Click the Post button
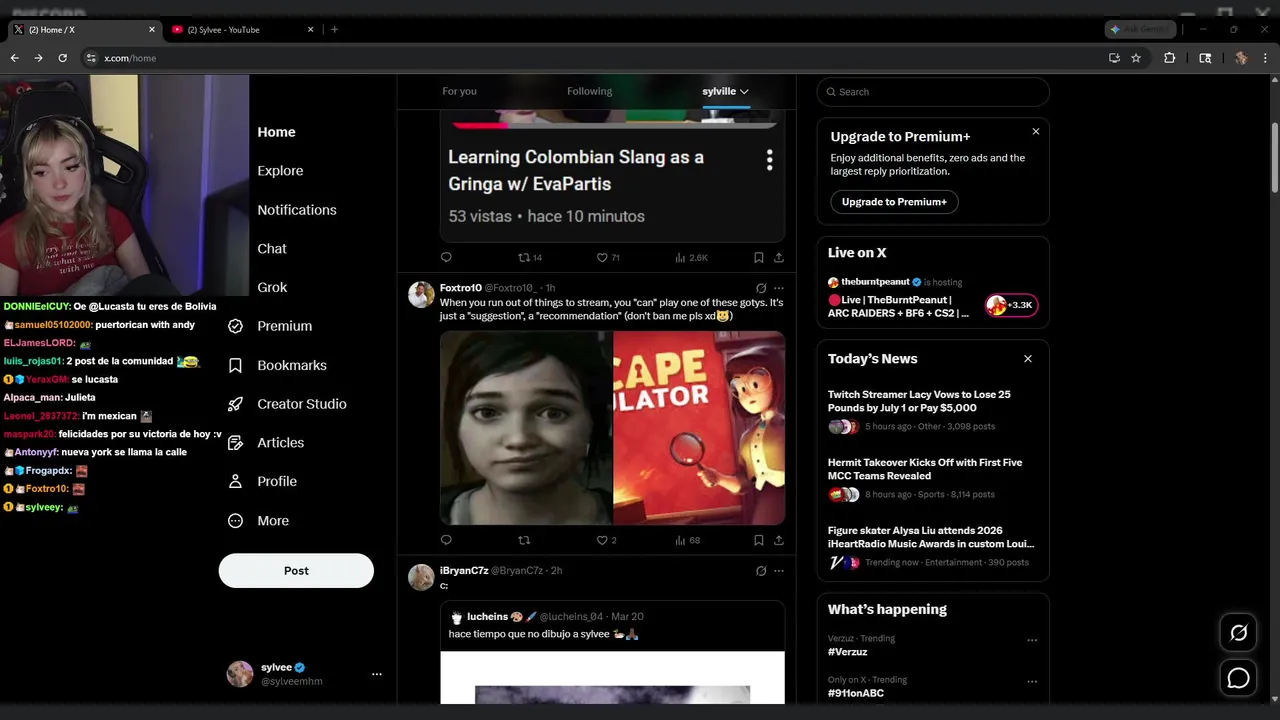Viewport: 1280px width, 720px height. (x=296, y=571)
